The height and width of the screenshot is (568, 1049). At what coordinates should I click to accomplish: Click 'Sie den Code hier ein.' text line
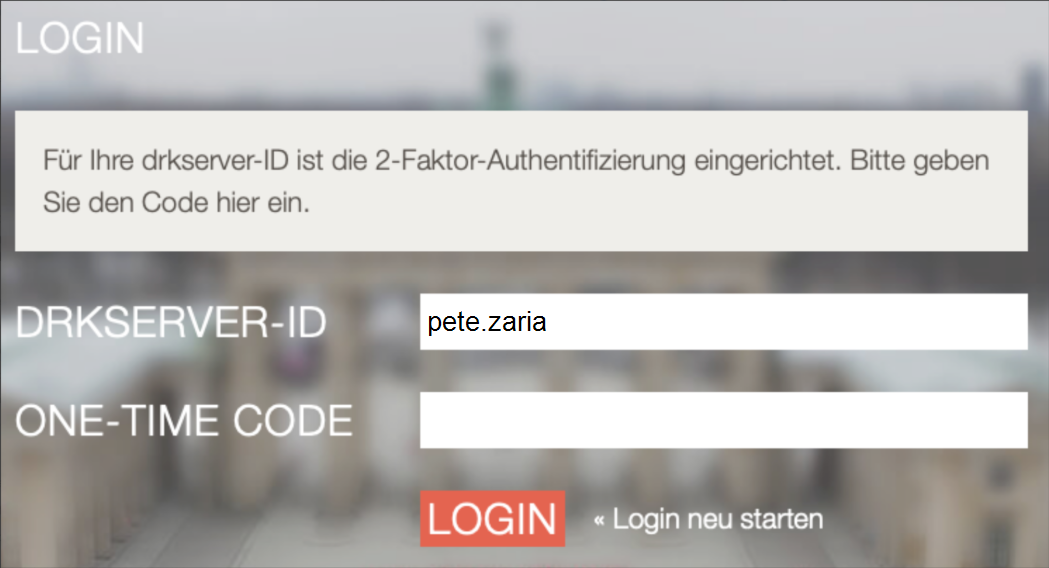[177, 203]
